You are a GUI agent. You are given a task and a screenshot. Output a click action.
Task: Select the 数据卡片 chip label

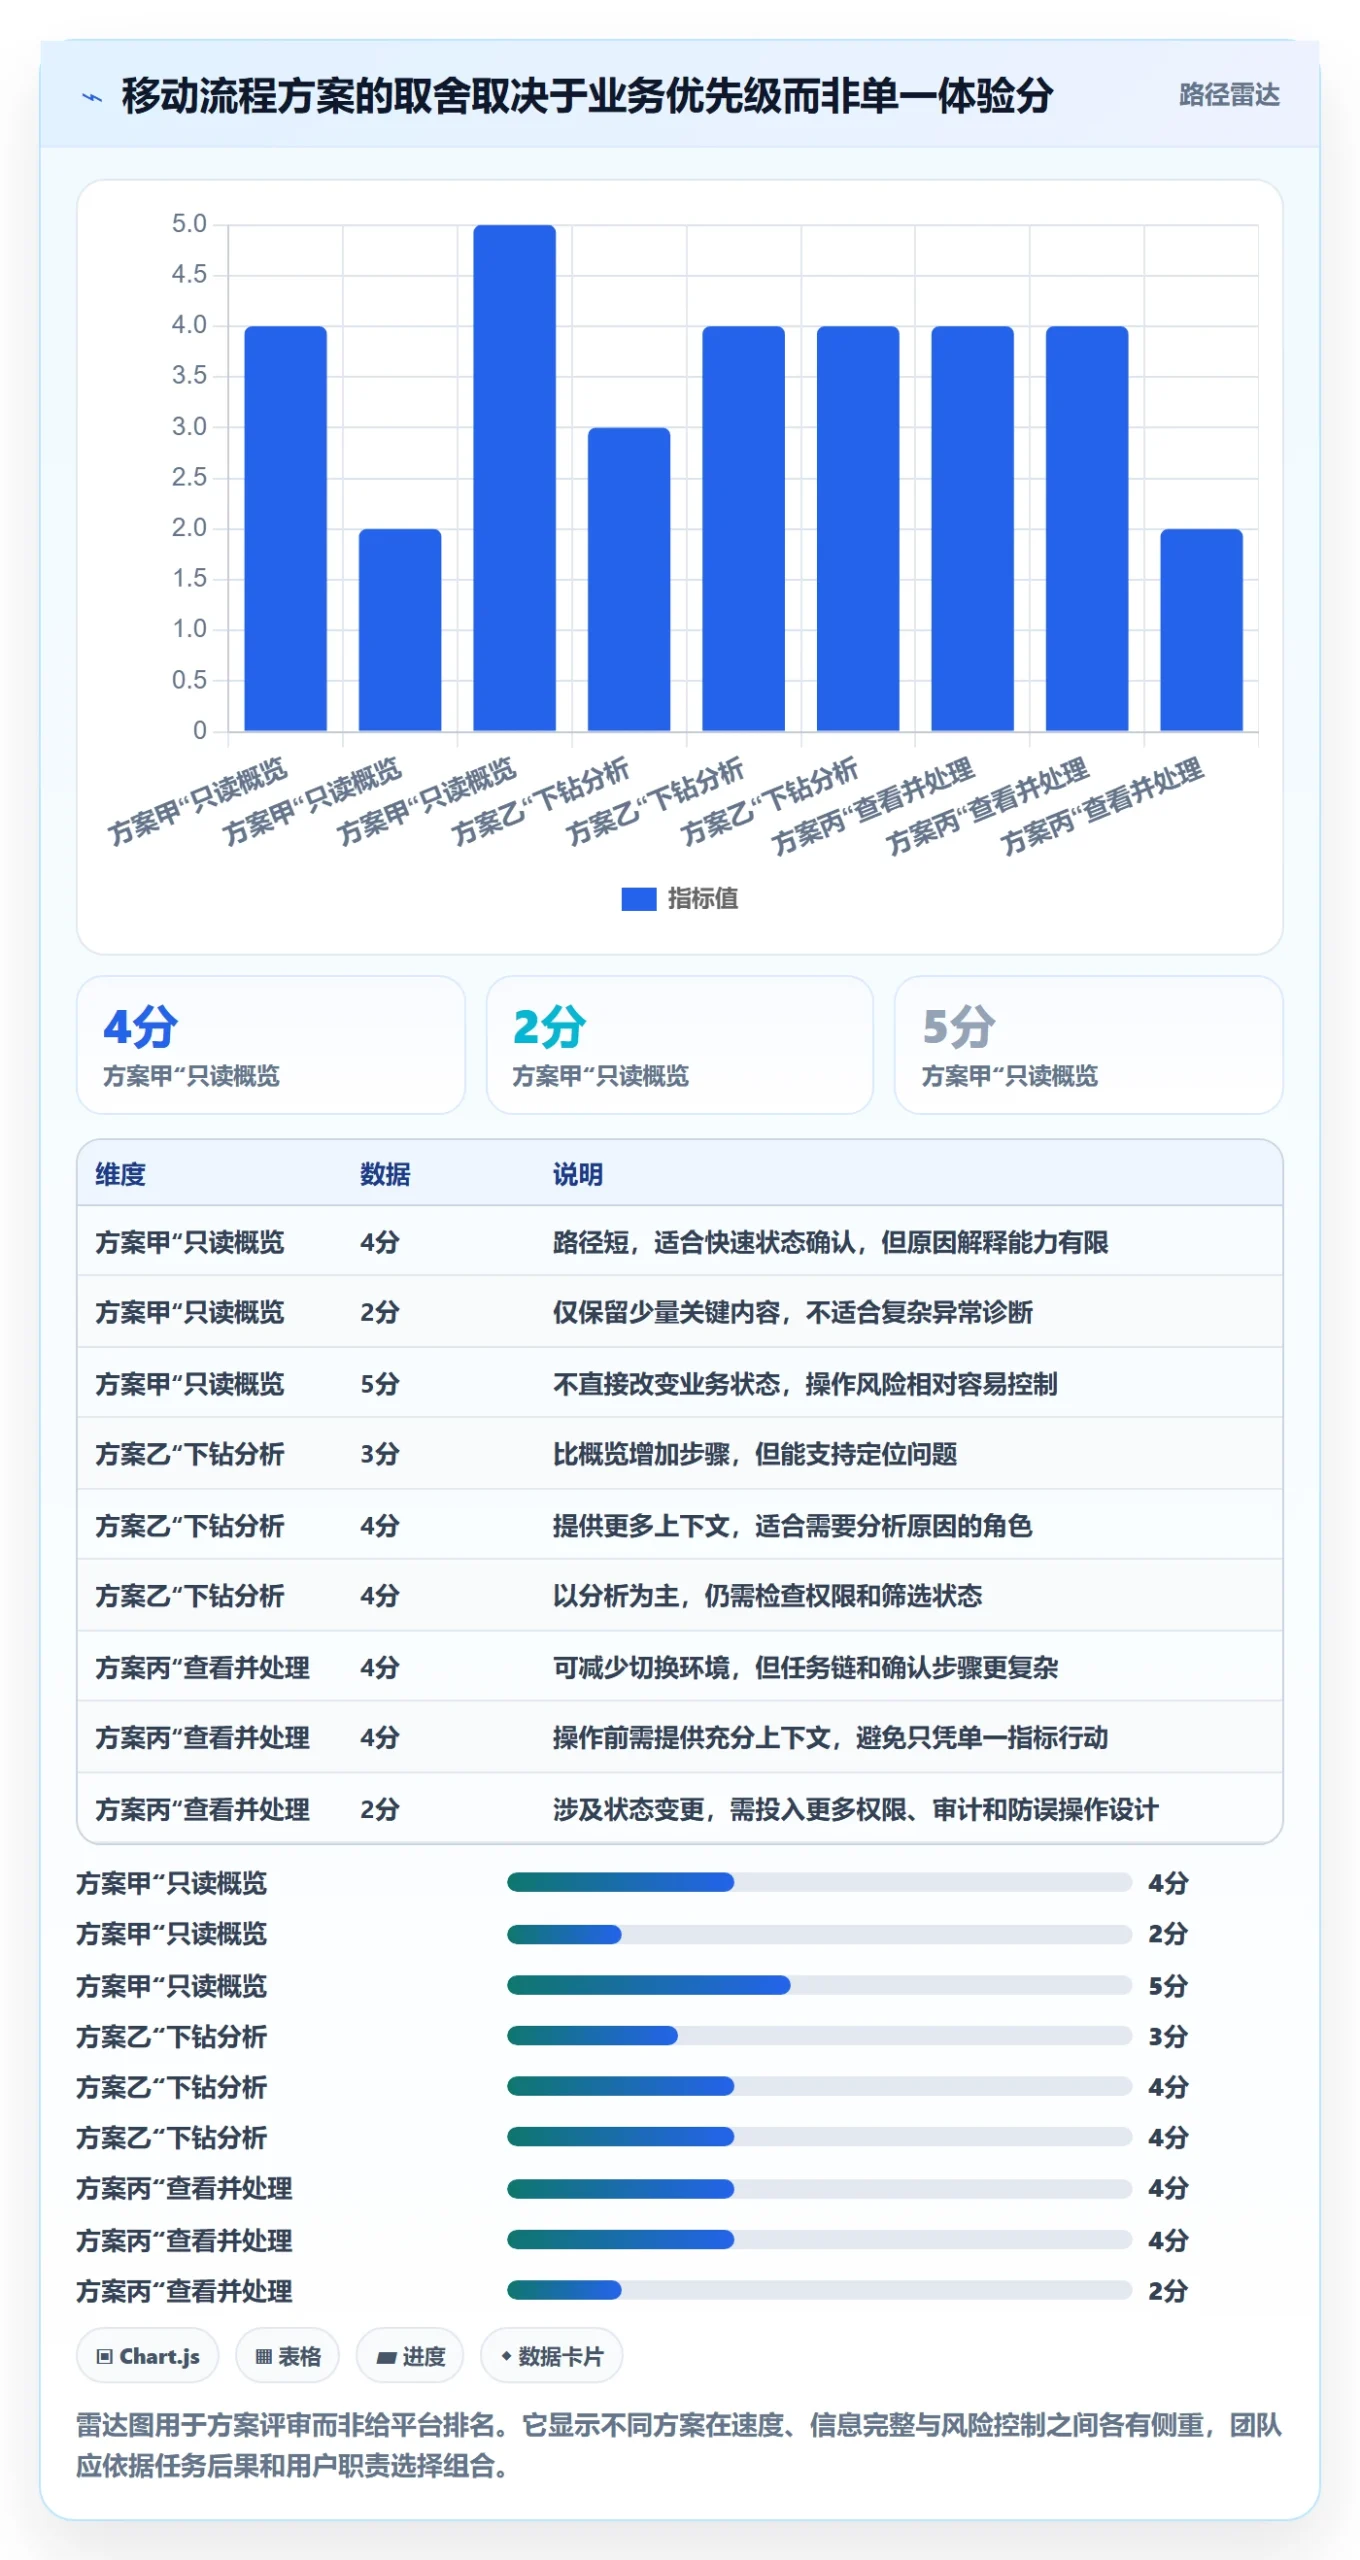tap(560, 2356)
